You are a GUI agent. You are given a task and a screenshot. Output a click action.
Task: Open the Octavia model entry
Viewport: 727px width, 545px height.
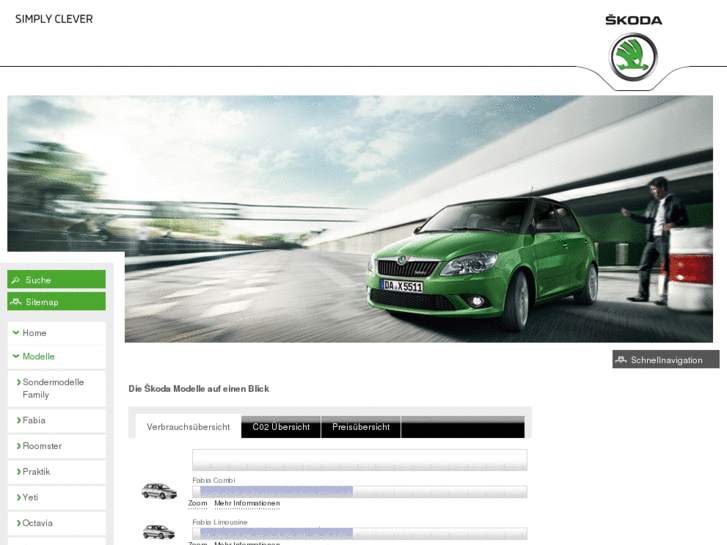click(x=57, y=523)
